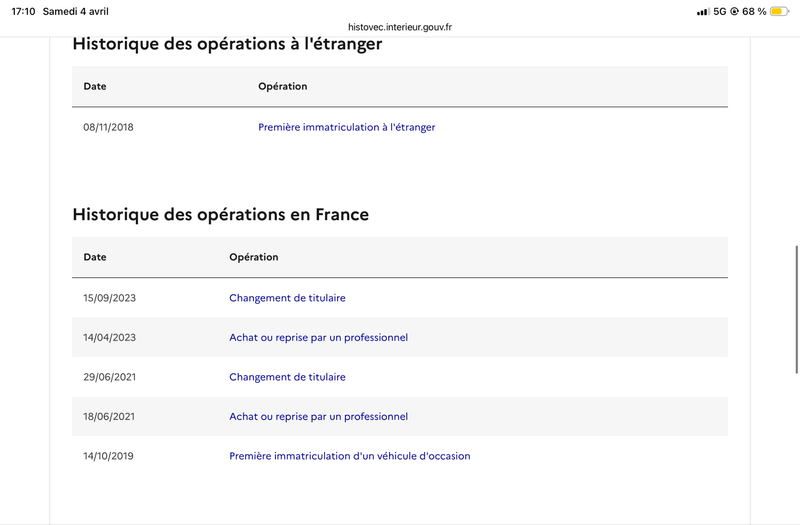Open Achat ou reprise par un professionnel from 18/06/2021
The height and width of the screenshot is (525, 800).
tap(318, 416)
